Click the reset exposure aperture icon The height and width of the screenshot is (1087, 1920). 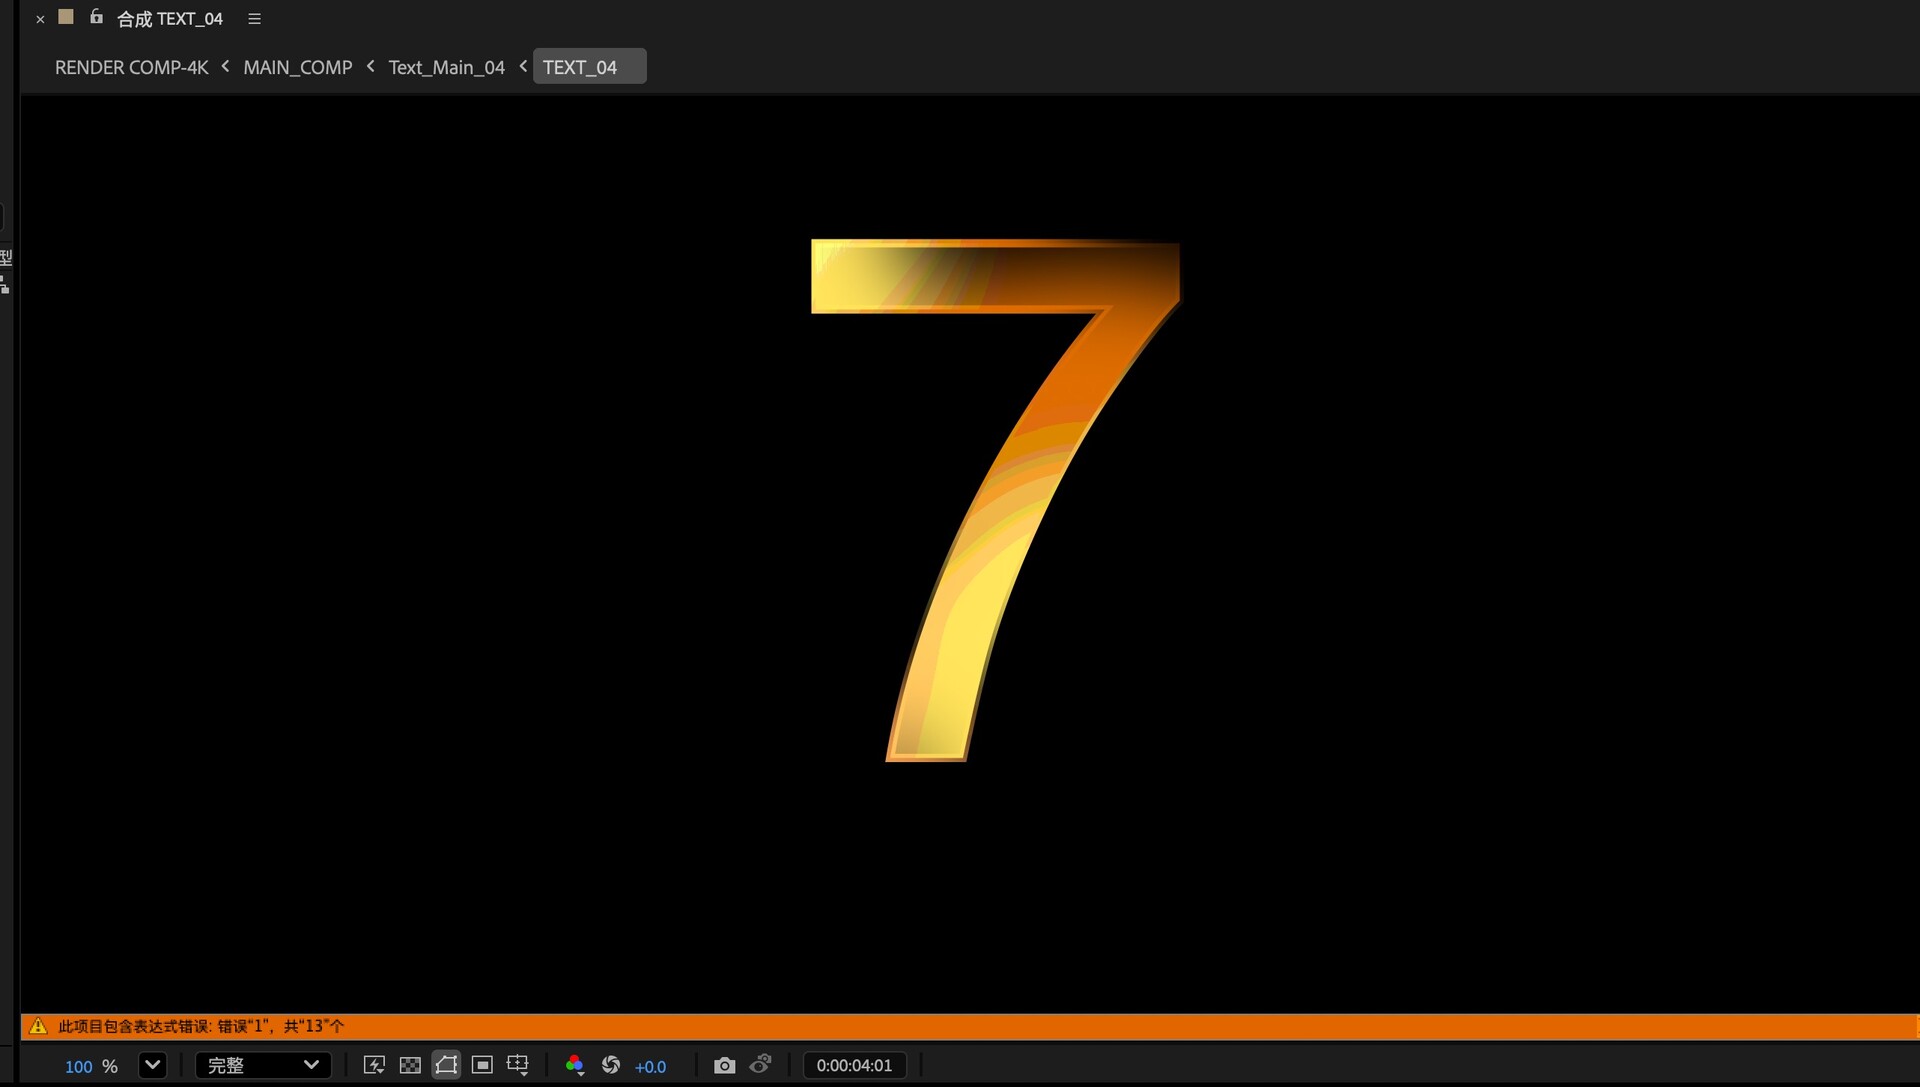[x=611, y=1066]
